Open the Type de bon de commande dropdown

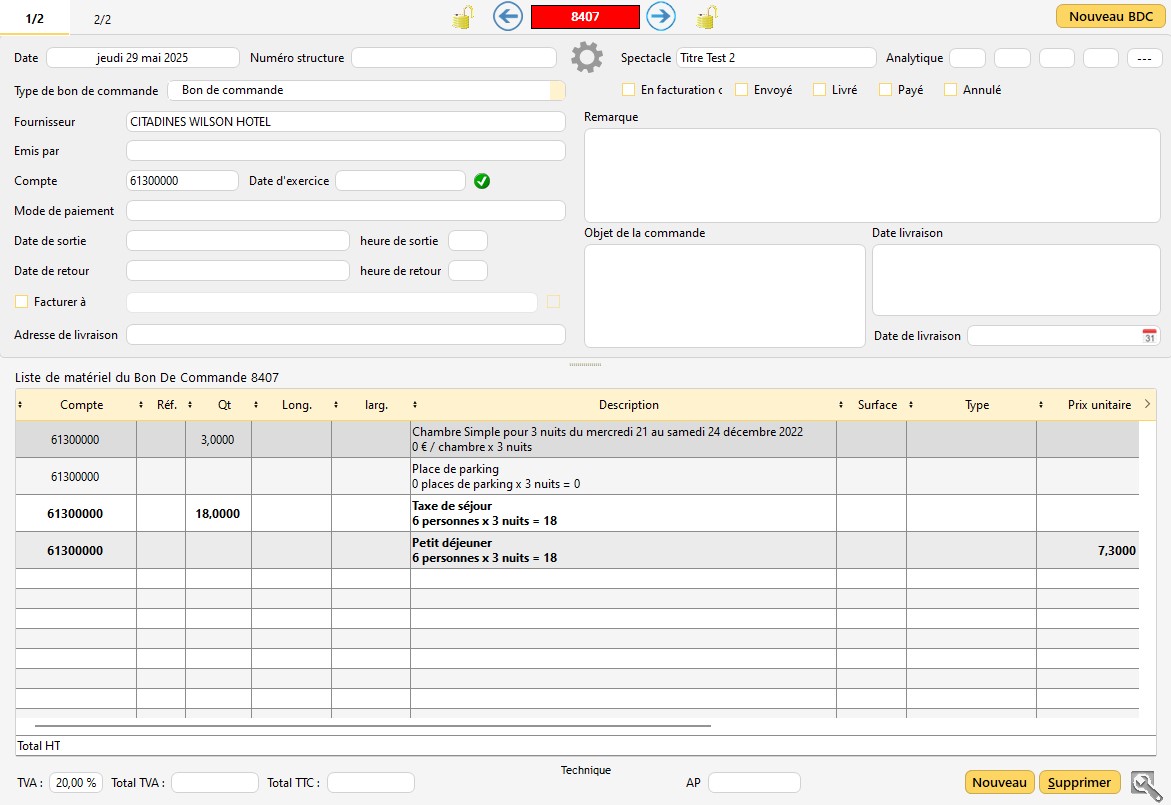pyautogui.click(x=557, y=90)
